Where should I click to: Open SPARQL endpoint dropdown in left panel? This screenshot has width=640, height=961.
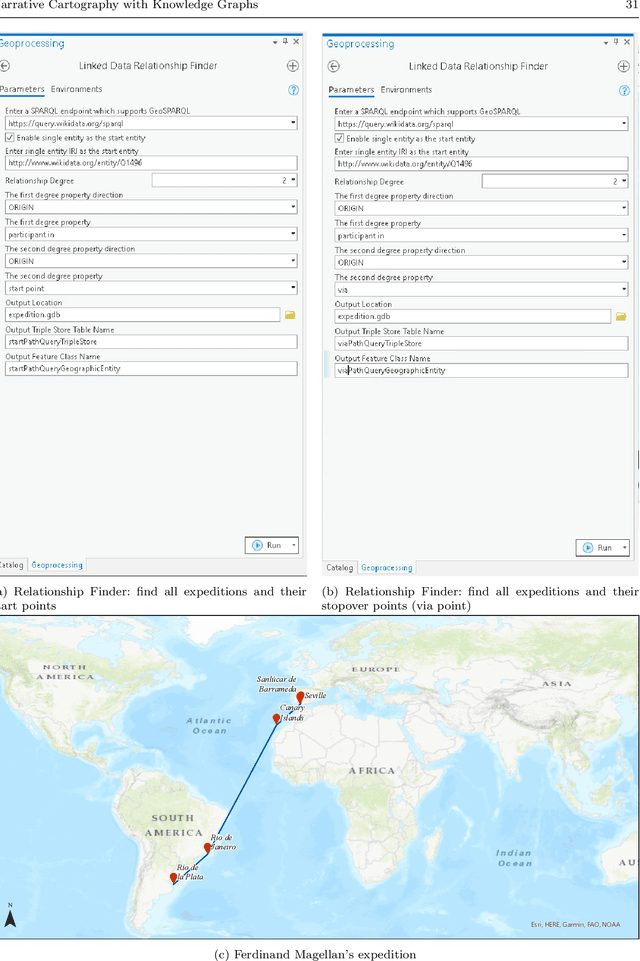(x=293, y=123)
